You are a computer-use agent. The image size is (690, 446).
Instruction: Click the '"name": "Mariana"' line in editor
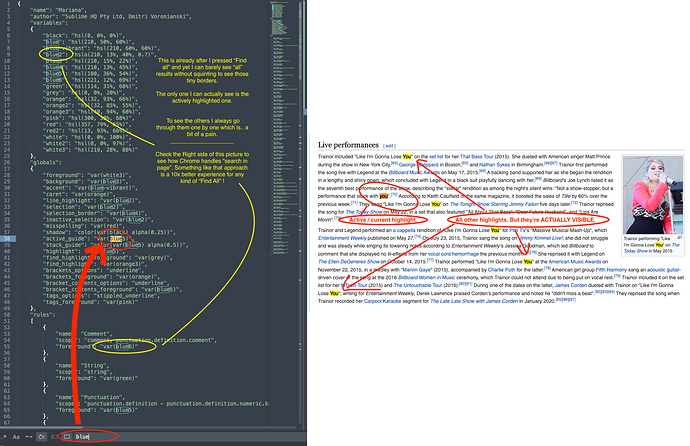(x=58, y=10)
